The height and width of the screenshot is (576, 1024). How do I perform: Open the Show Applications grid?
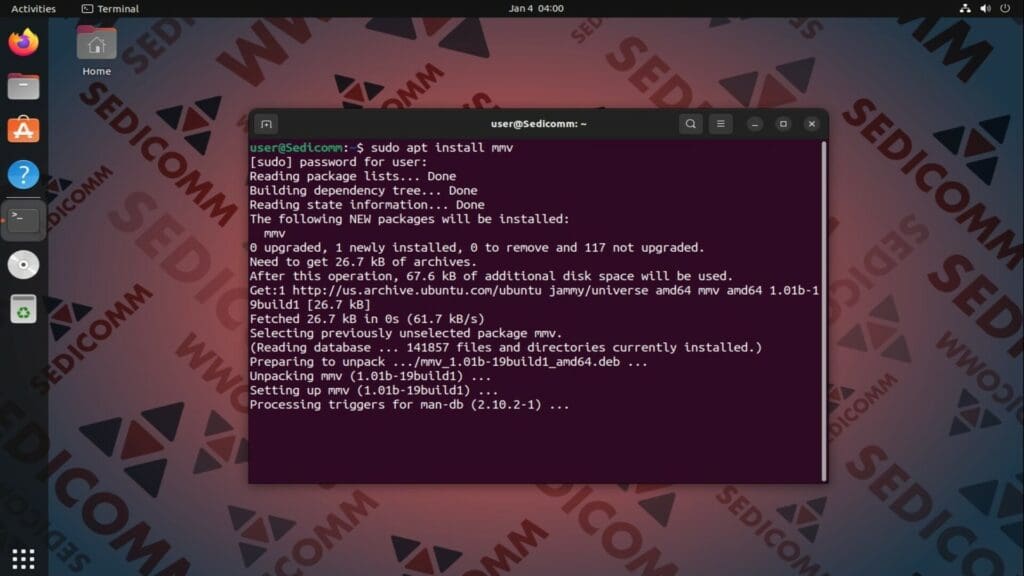point(23,557)
